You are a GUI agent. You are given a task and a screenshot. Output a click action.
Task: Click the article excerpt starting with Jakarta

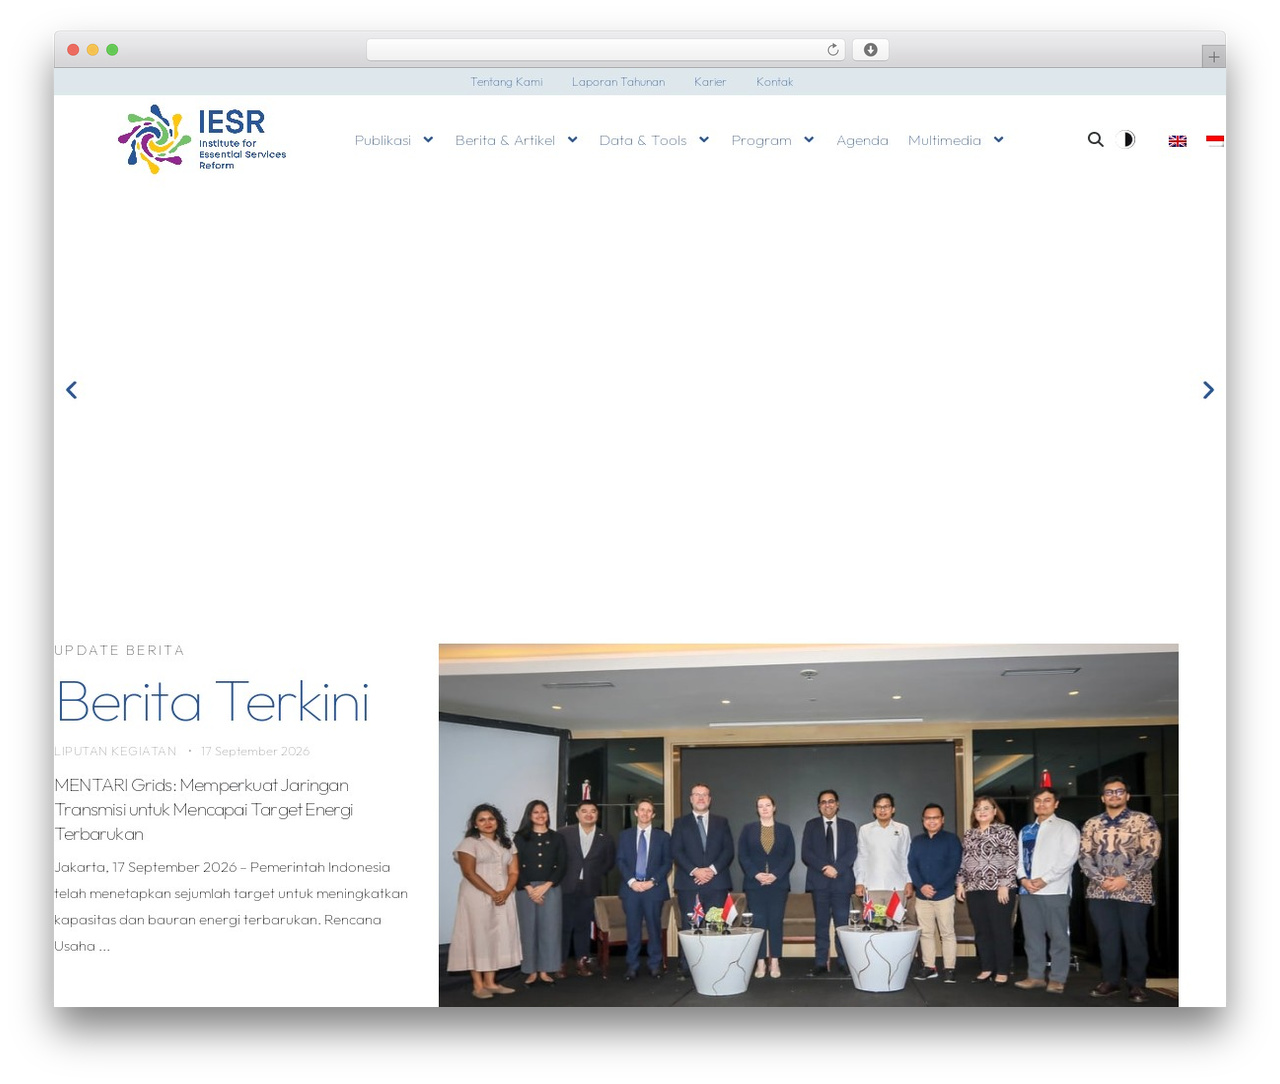pos(231,907)
